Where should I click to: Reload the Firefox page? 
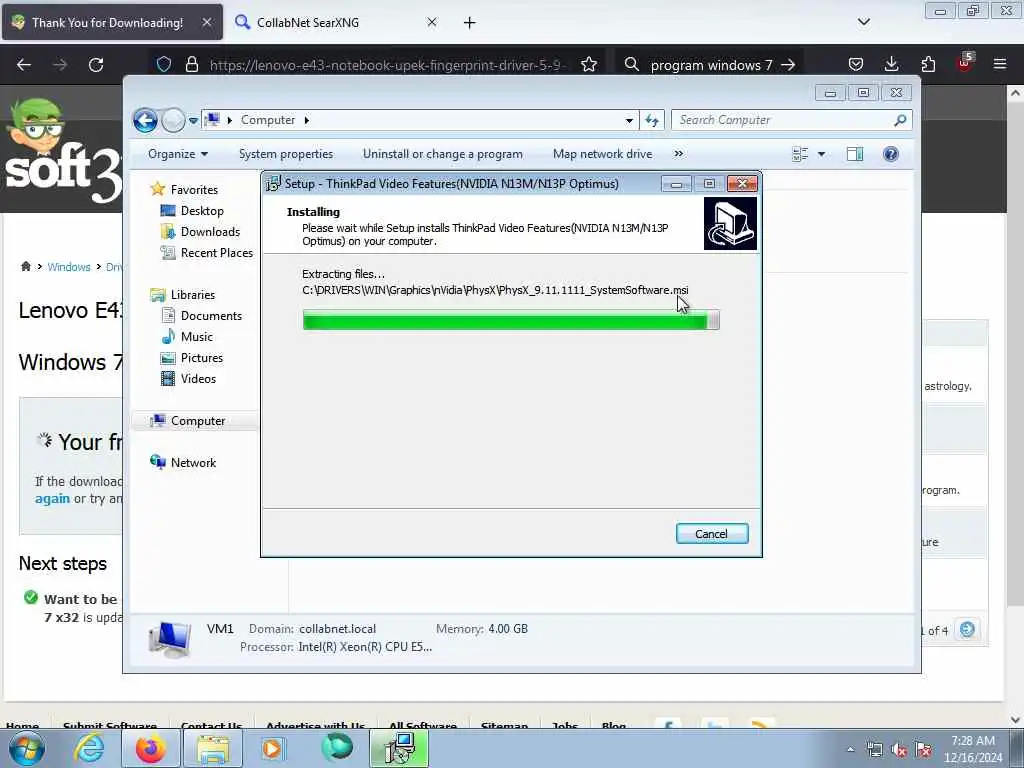pyautogui.click(x=96, y=65)
